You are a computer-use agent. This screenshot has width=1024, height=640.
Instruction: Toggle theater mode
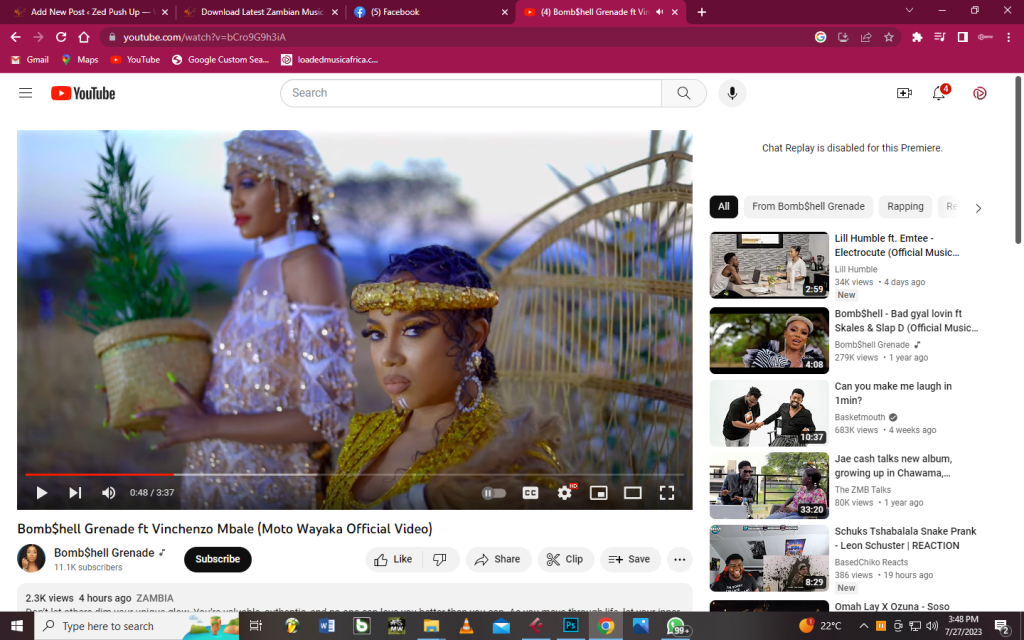click(x=633, y=492)
